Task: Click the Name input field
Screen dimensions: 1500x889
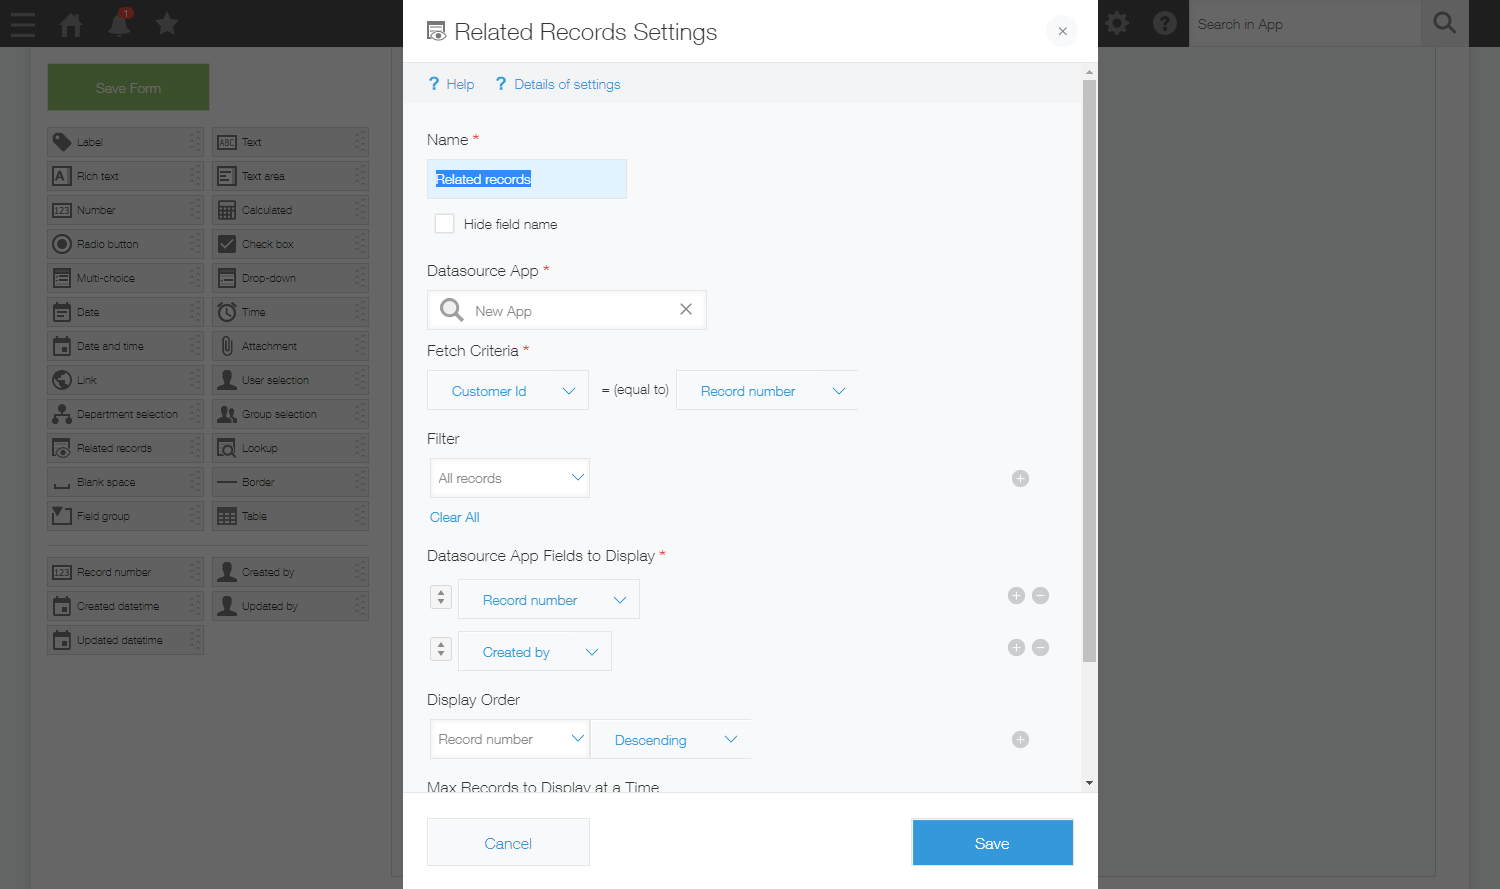Action: [527, 179]
